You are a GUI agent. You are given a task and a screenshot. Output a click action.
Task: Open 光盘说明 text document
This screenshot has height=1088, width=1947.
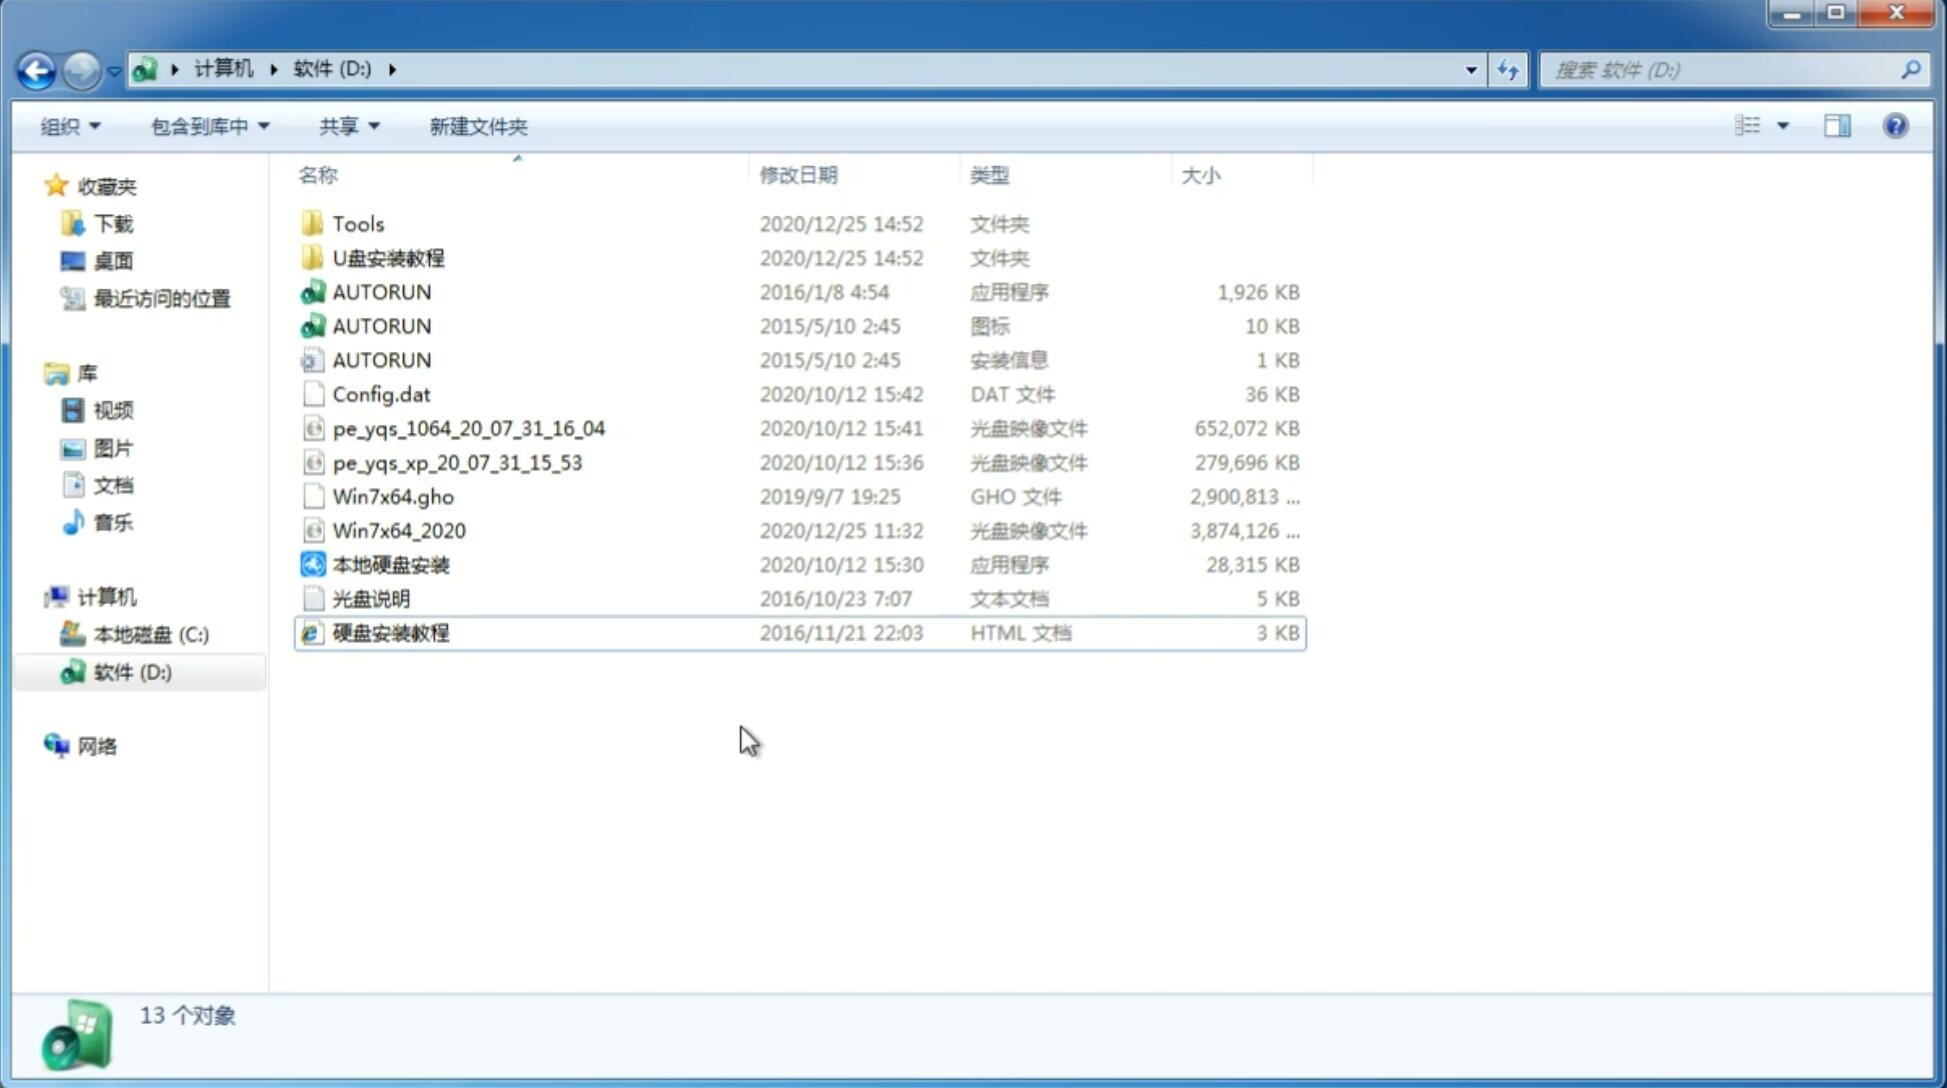coord(370,597)
